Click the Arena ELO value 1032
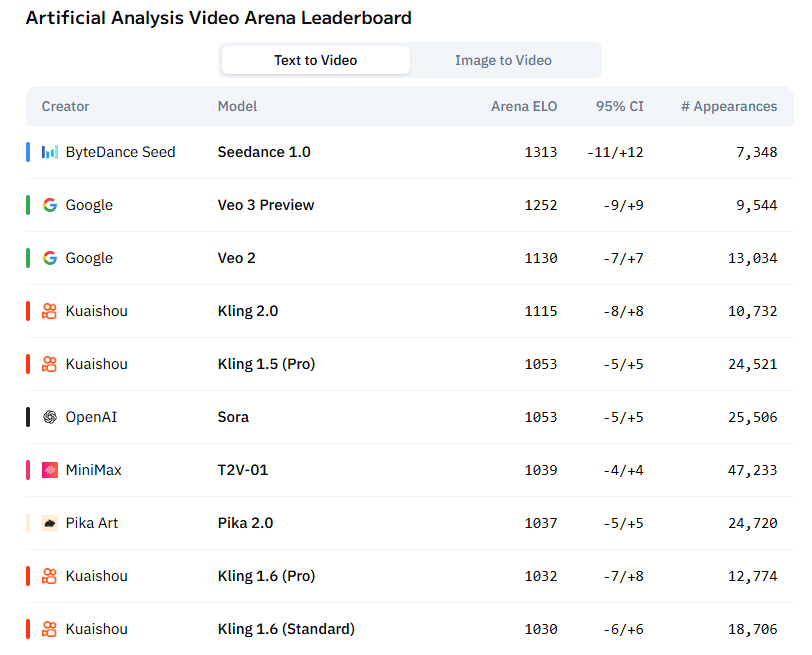This screenshot has width=812, height=655. pos(541,576)
